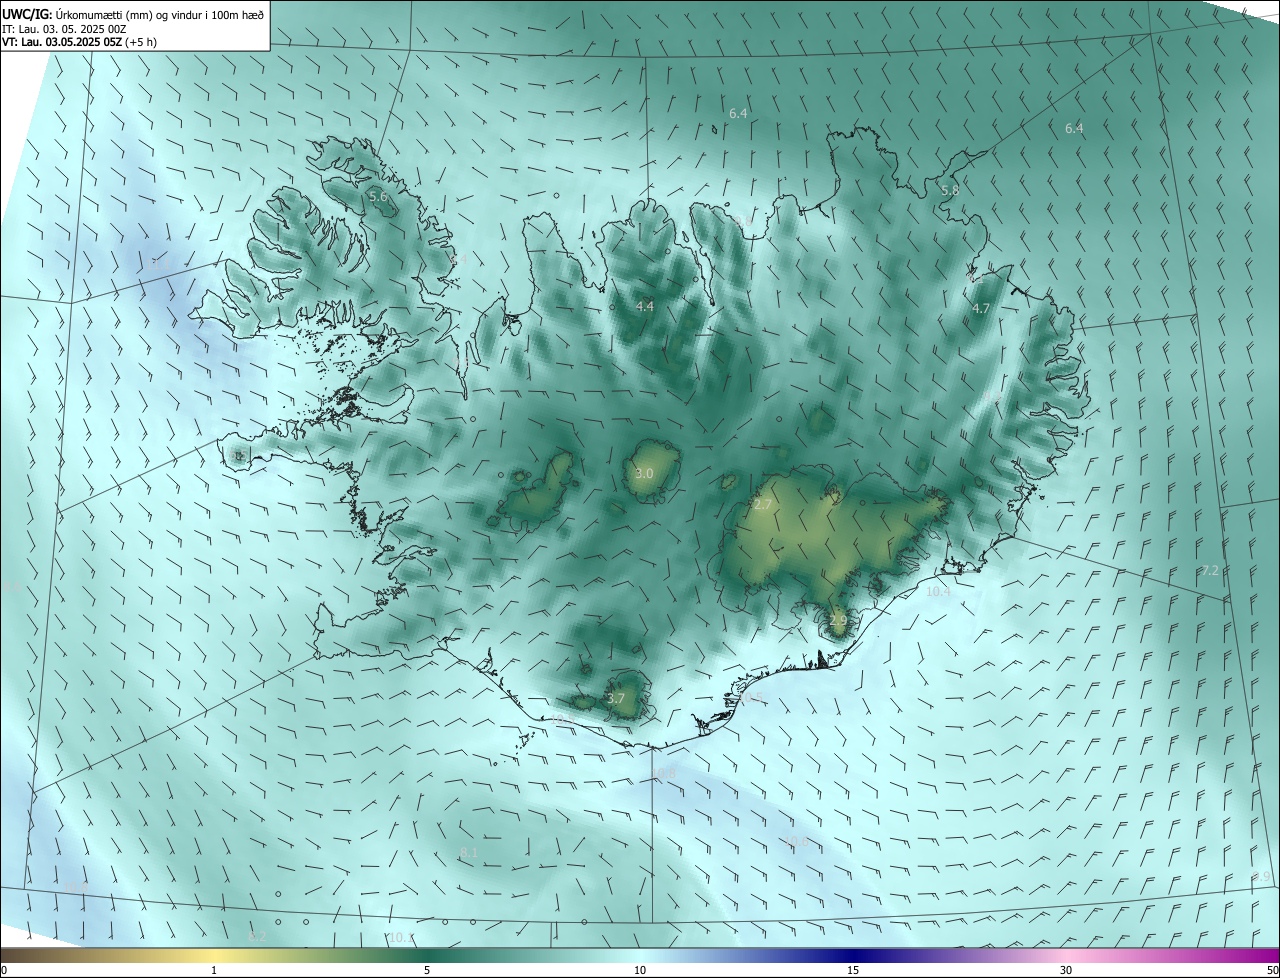Click the colorbar tick label 10
The image size is (1280, 978).
640,970
